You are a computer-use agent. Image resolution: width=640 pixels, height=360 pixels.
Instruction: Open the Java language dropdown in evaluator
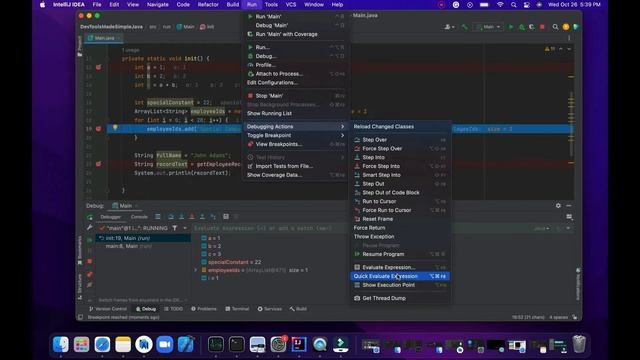542,228
